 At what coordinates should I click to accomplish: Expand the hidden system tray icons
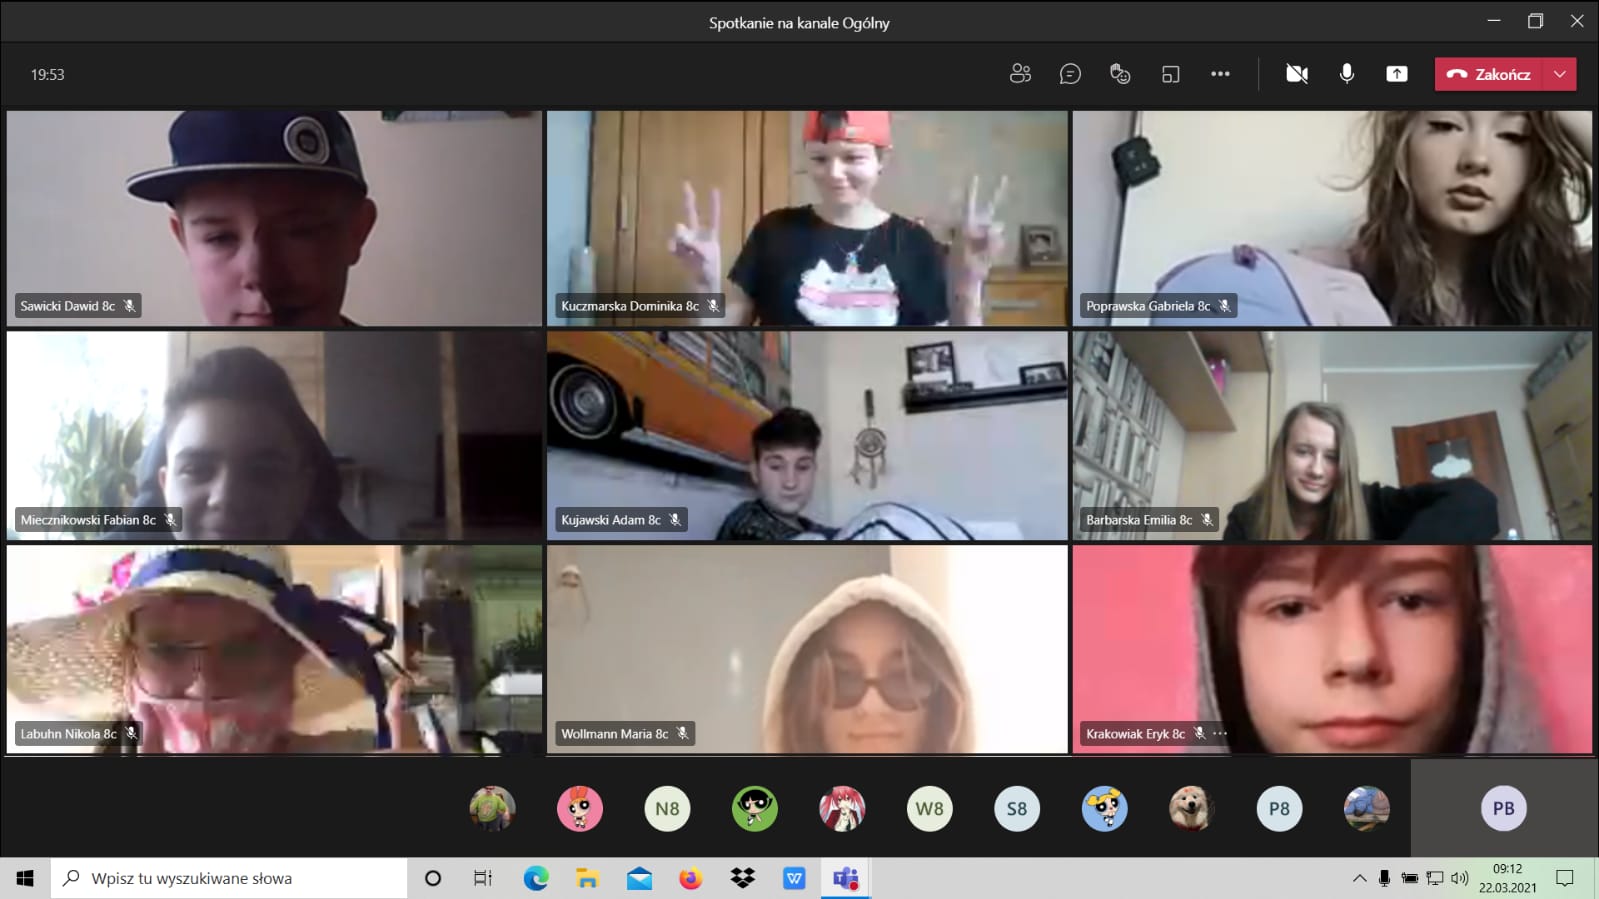click(1359, 878)
